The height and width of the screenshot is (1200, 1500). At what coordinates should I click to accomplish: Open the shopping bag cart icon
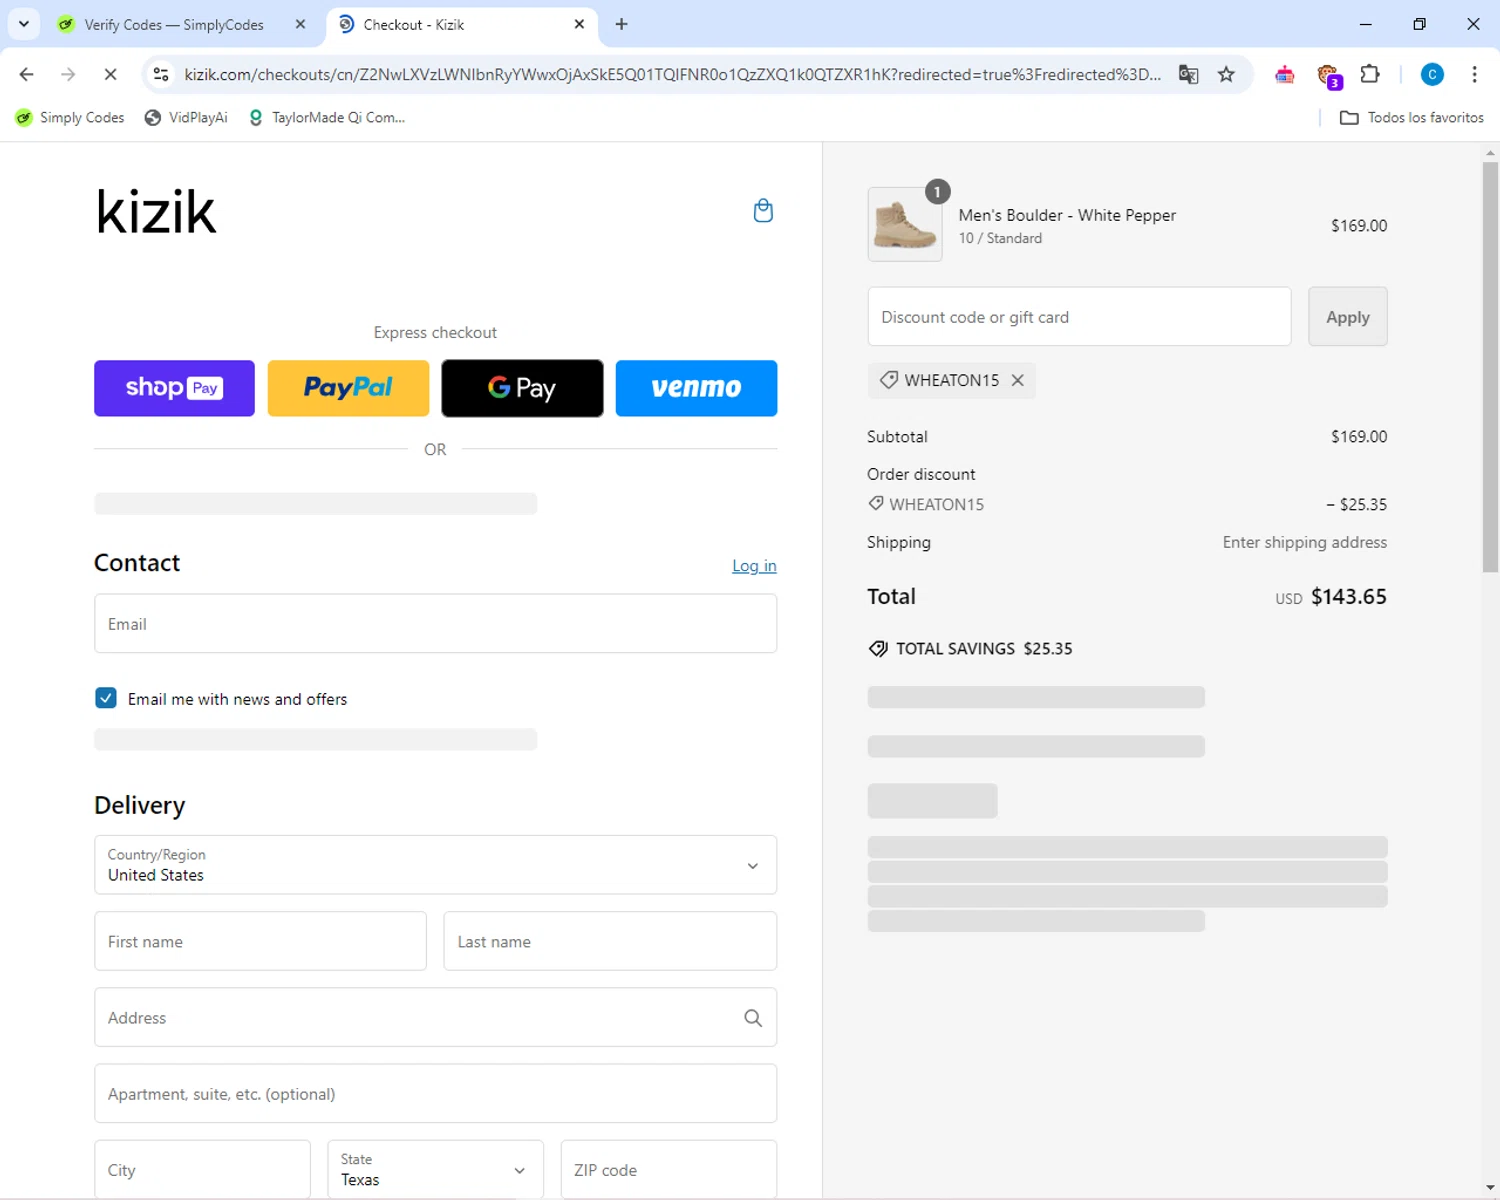point(763,211)
